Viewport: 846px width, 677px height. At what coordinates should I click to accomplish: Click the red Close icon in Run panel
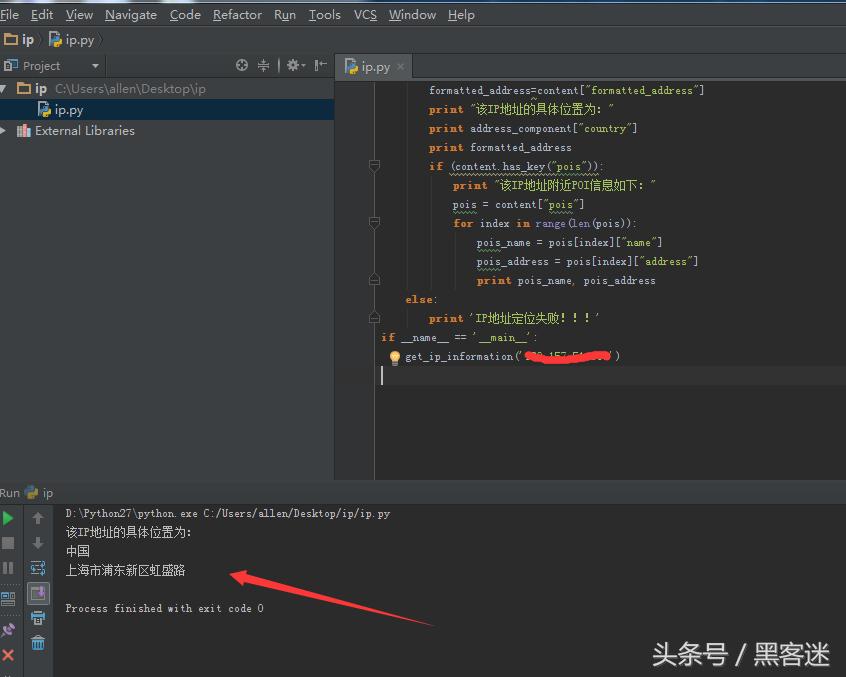pyautogui.click(x=8, y=655)
